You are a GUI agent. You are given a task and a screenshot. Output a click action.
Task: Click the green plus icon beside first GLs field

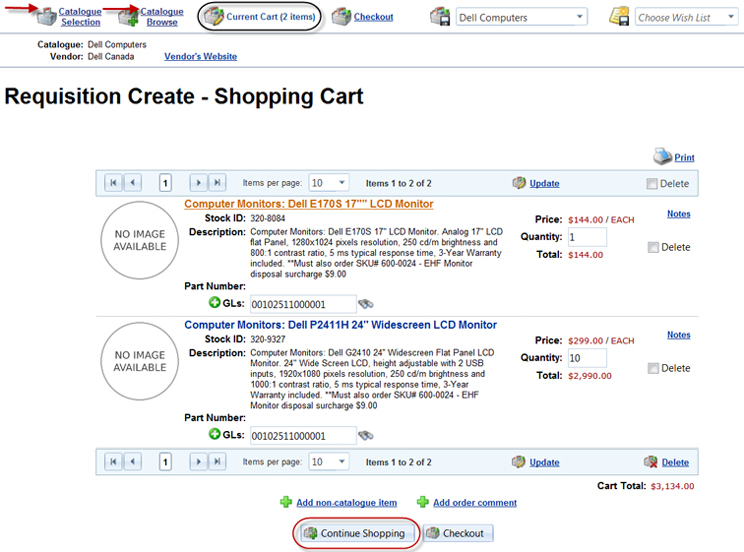point(214,303)
